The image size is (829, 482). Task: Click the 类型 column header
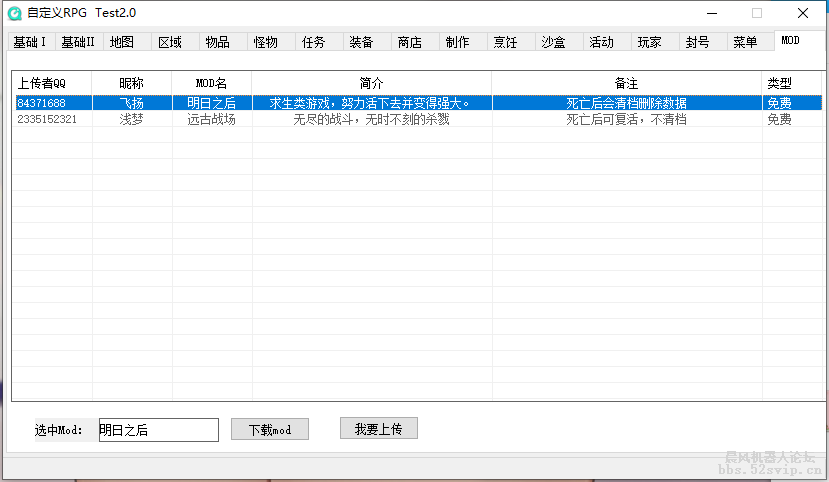coord(791,83)
